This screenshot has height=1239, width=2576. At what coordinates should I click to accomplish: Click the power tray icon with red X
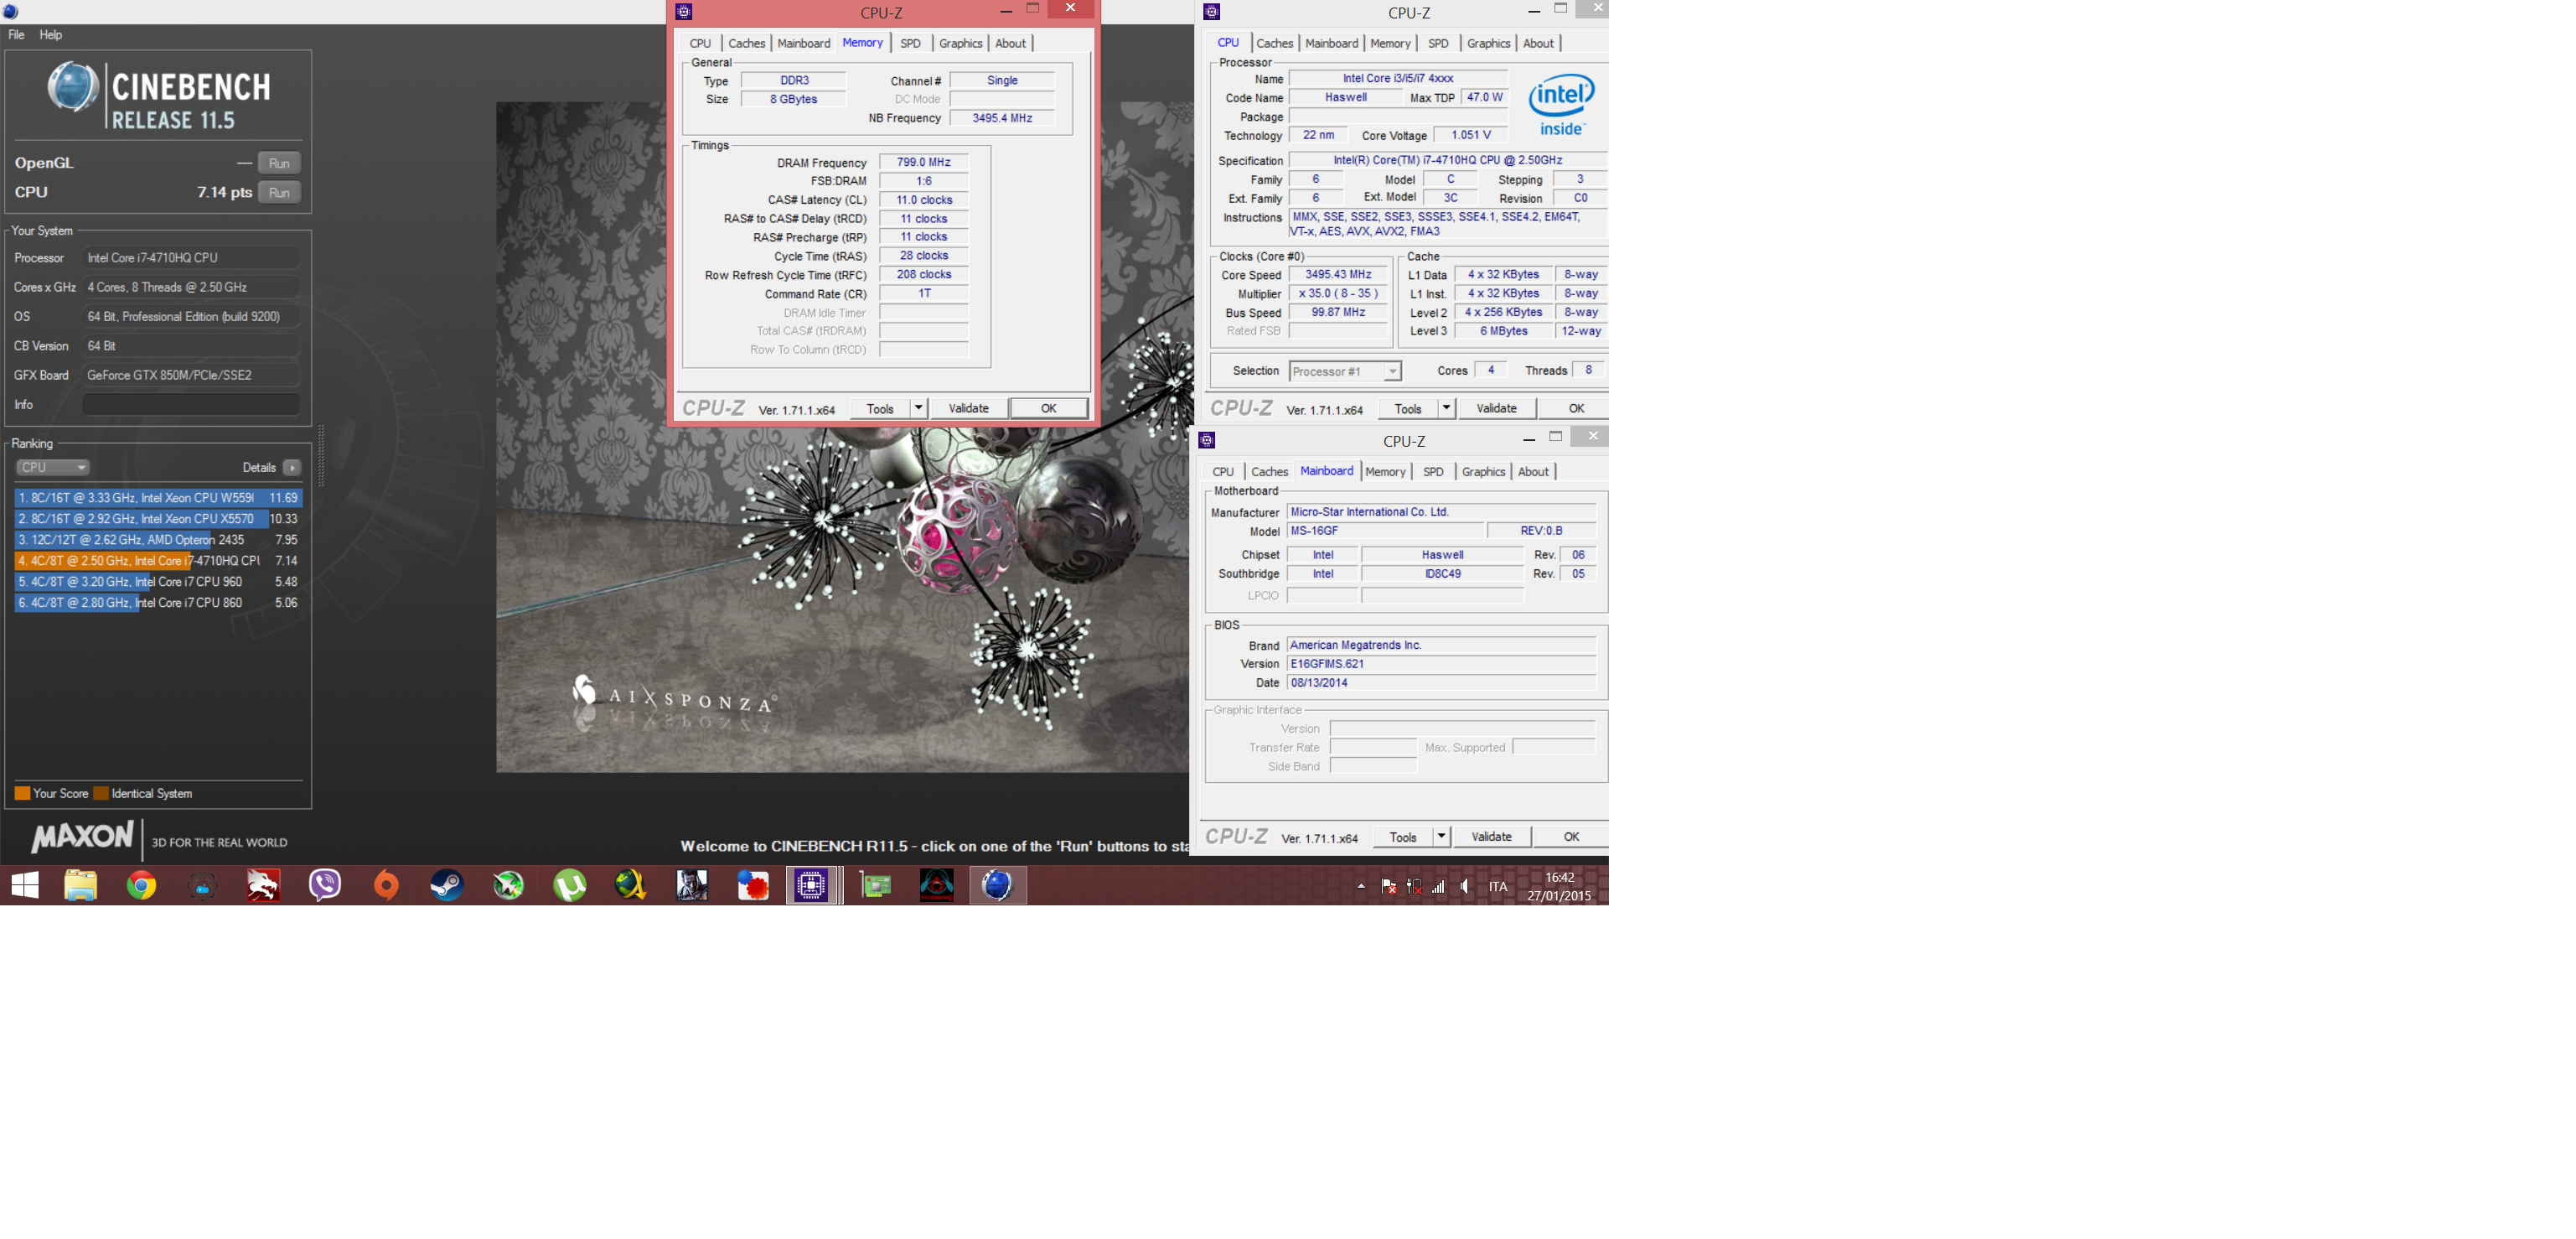point(1414,886)
